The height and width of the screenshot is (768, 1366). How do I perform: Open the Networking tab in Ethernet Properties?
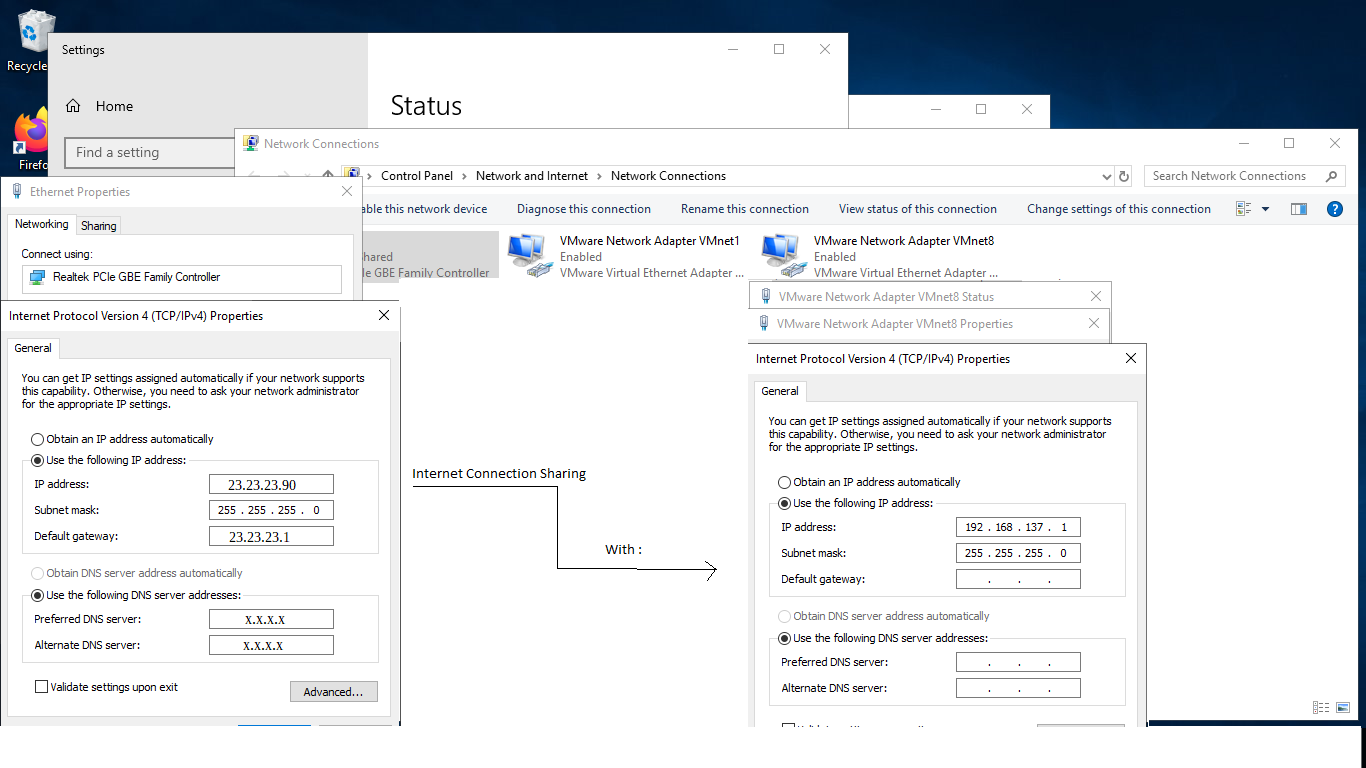[42, 224]
